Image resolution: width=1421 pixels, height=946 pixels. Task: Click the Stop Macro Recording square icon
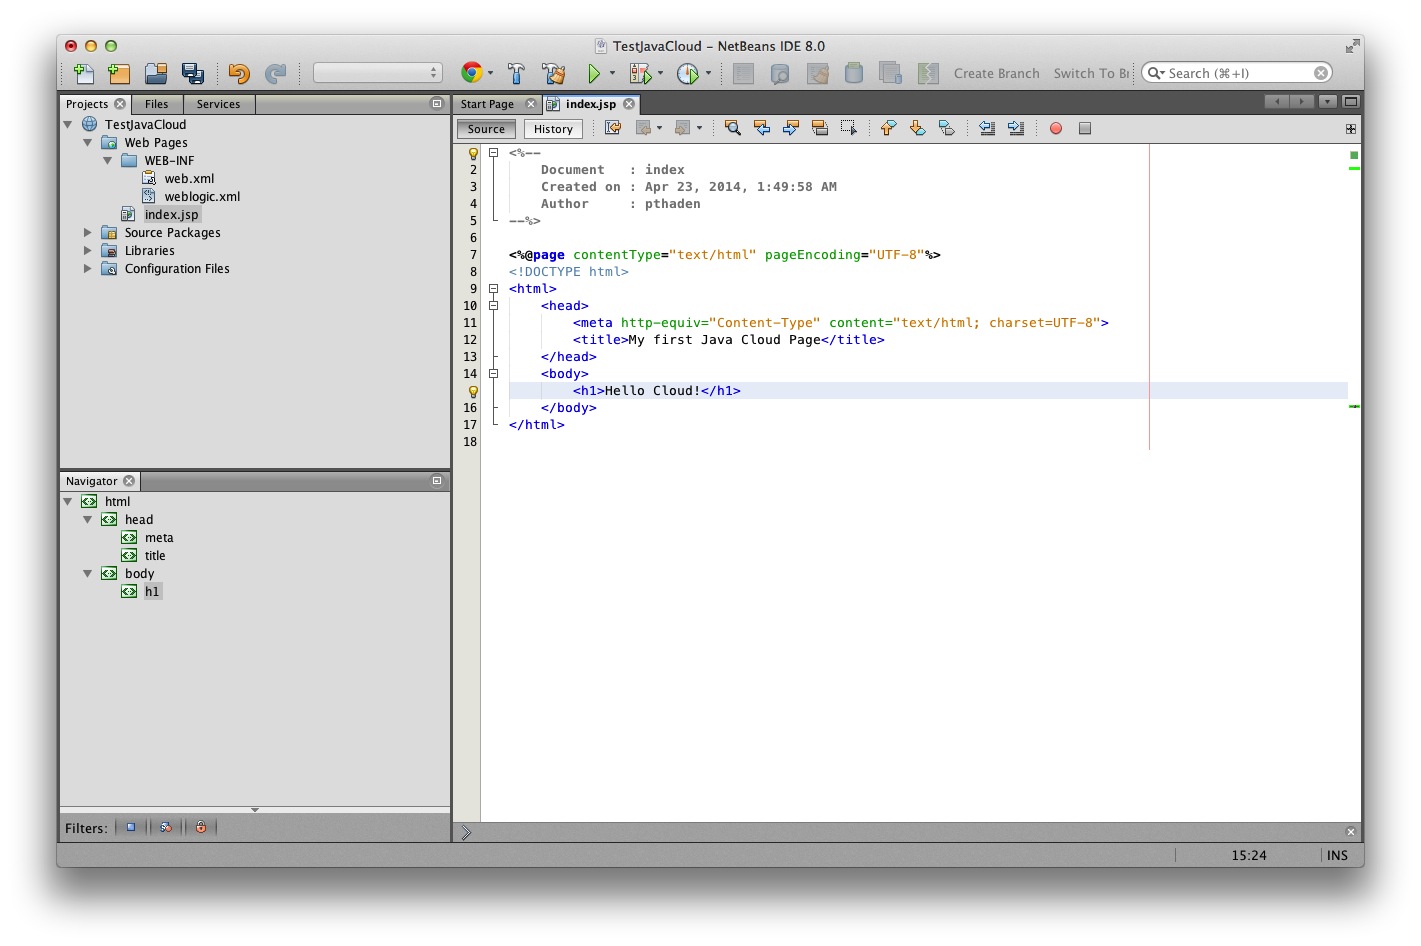(x=1085, y=128)
